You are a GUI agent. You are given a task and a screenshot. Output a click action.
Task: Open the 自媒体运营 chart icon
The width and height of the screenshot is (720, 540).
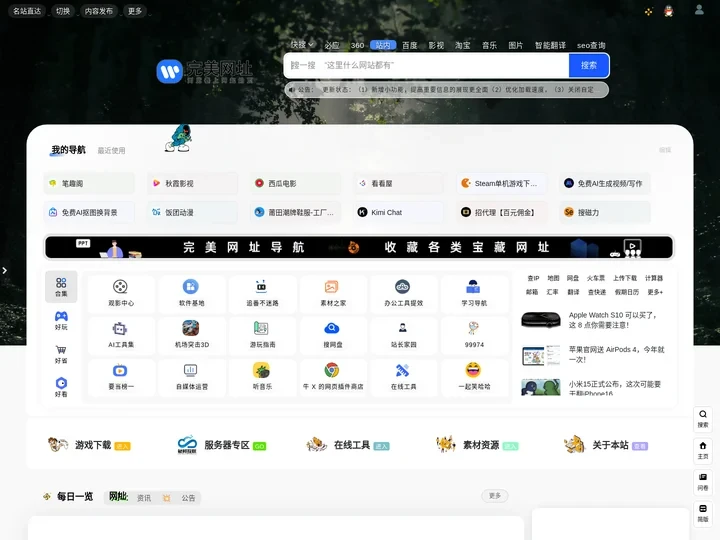click(x=191, y=370)
